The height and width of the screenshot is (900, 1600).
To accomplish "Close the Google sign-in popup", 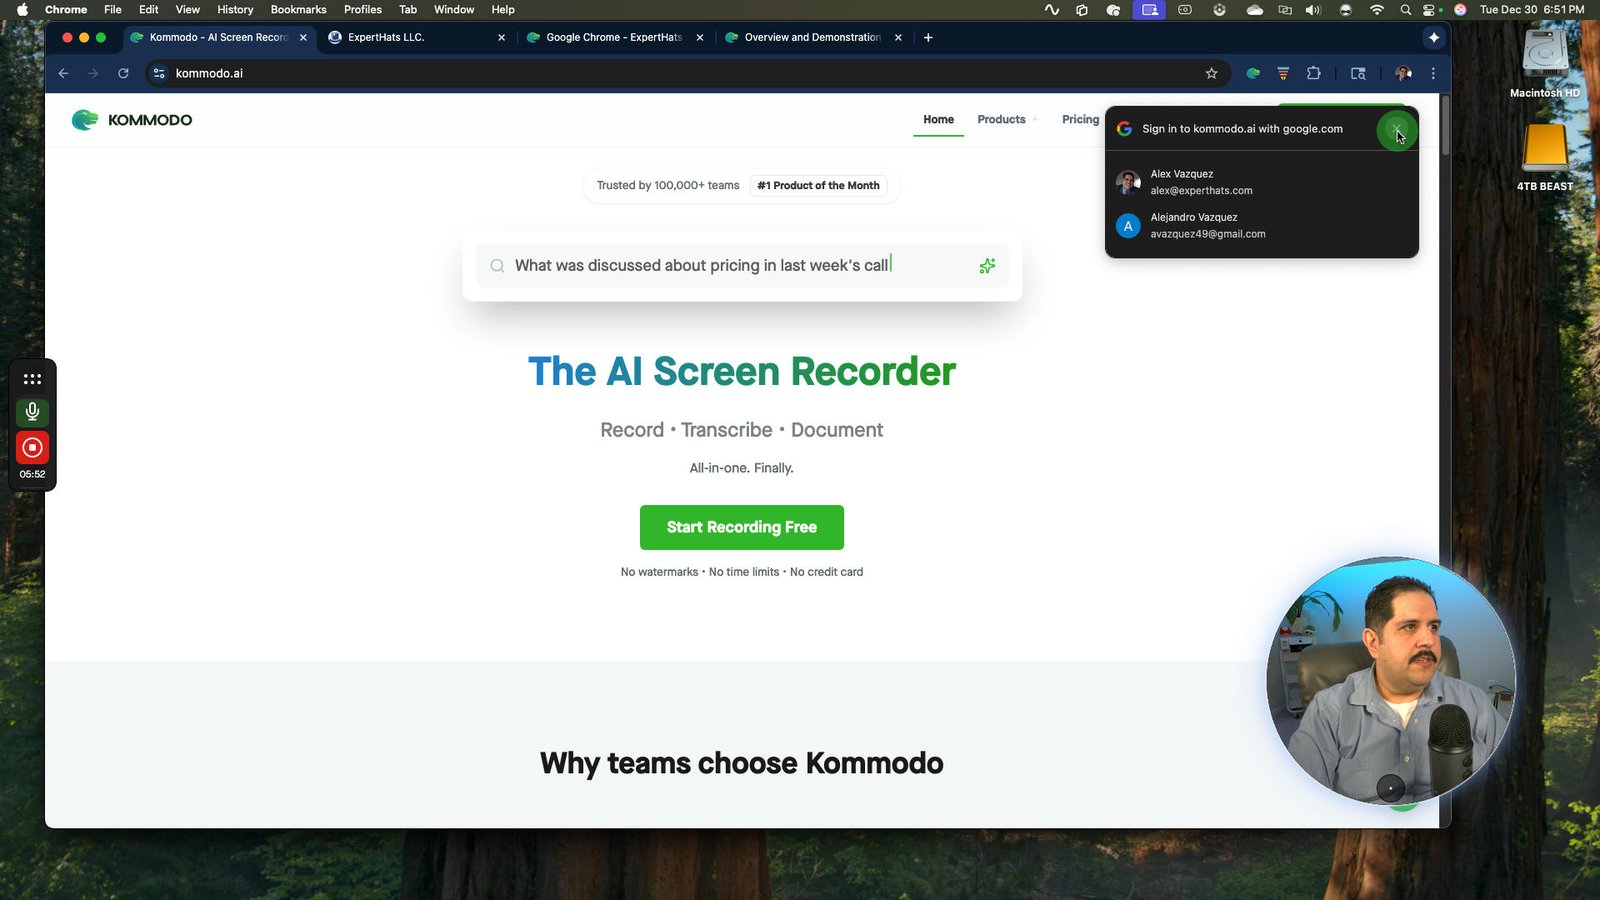I will coord(1396,129).
